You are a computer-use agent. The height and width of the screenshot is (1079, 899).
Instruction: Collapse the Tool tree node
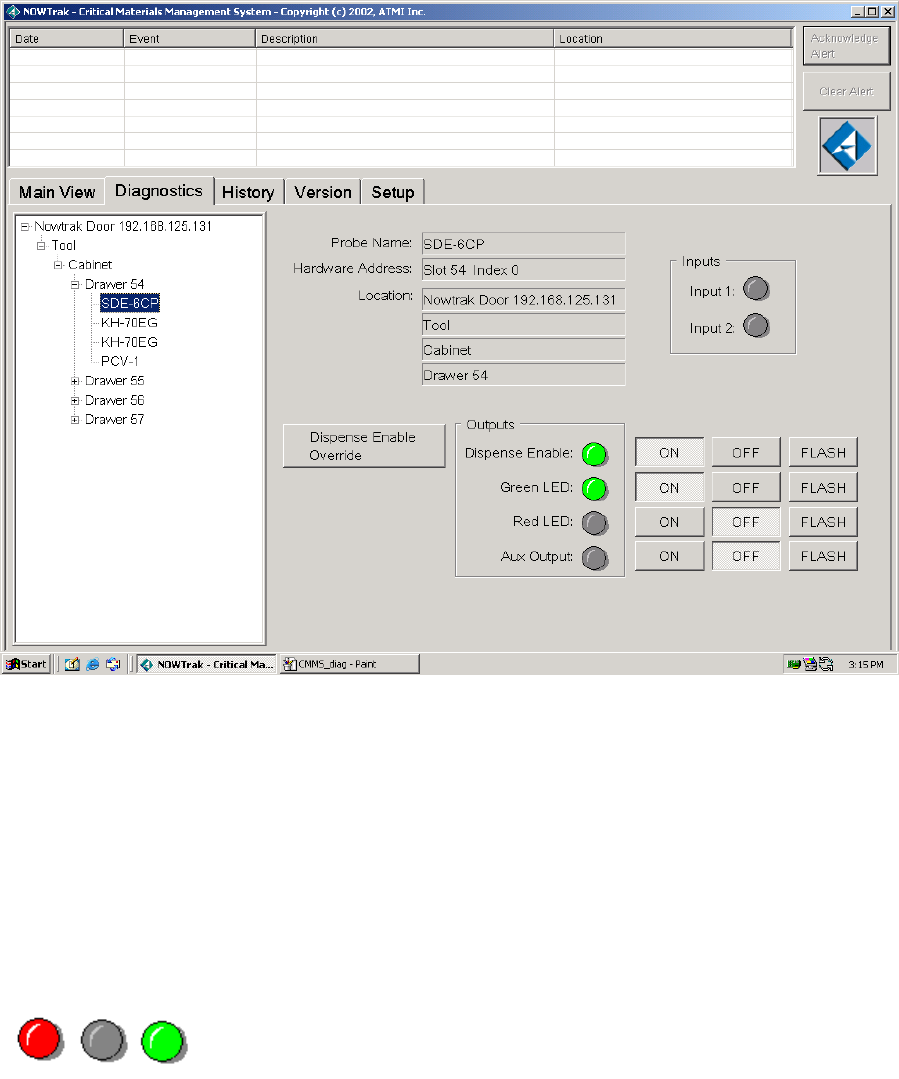(41, 245)
